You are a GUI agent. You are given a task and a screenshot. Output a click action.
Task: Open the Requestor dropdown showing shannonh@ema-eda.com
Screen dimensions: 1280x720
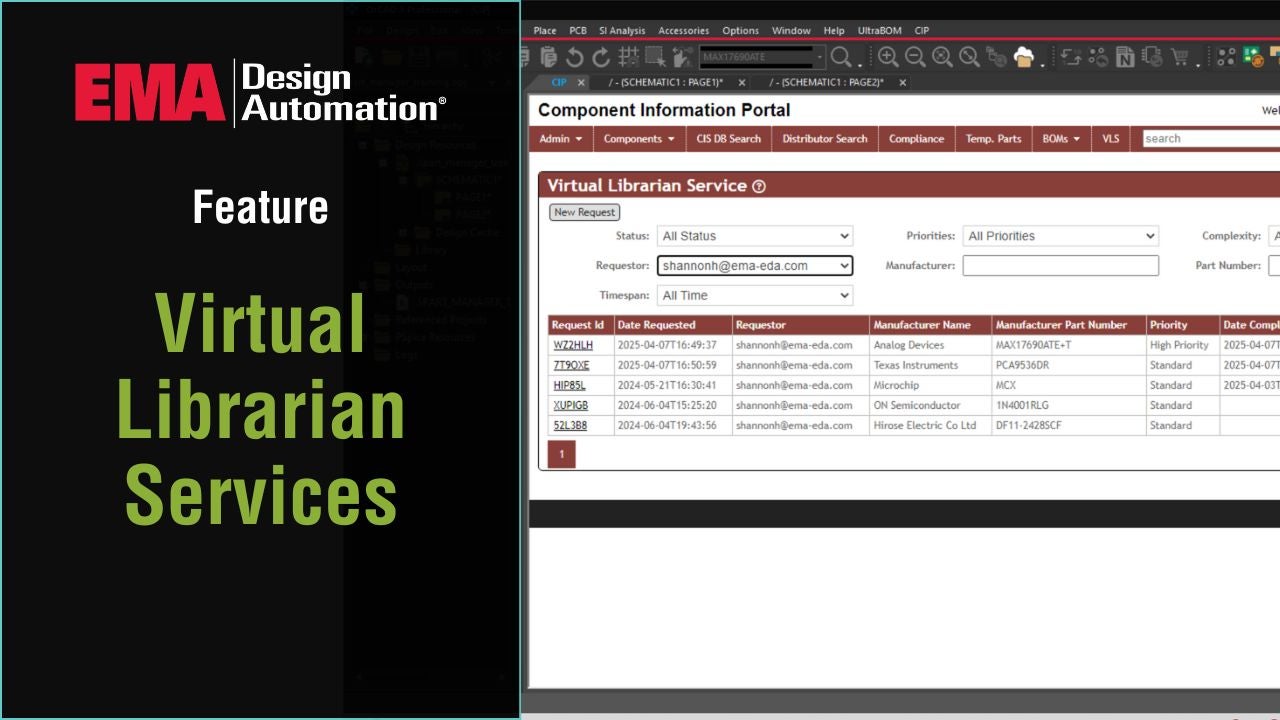click(x=755, y=266)
